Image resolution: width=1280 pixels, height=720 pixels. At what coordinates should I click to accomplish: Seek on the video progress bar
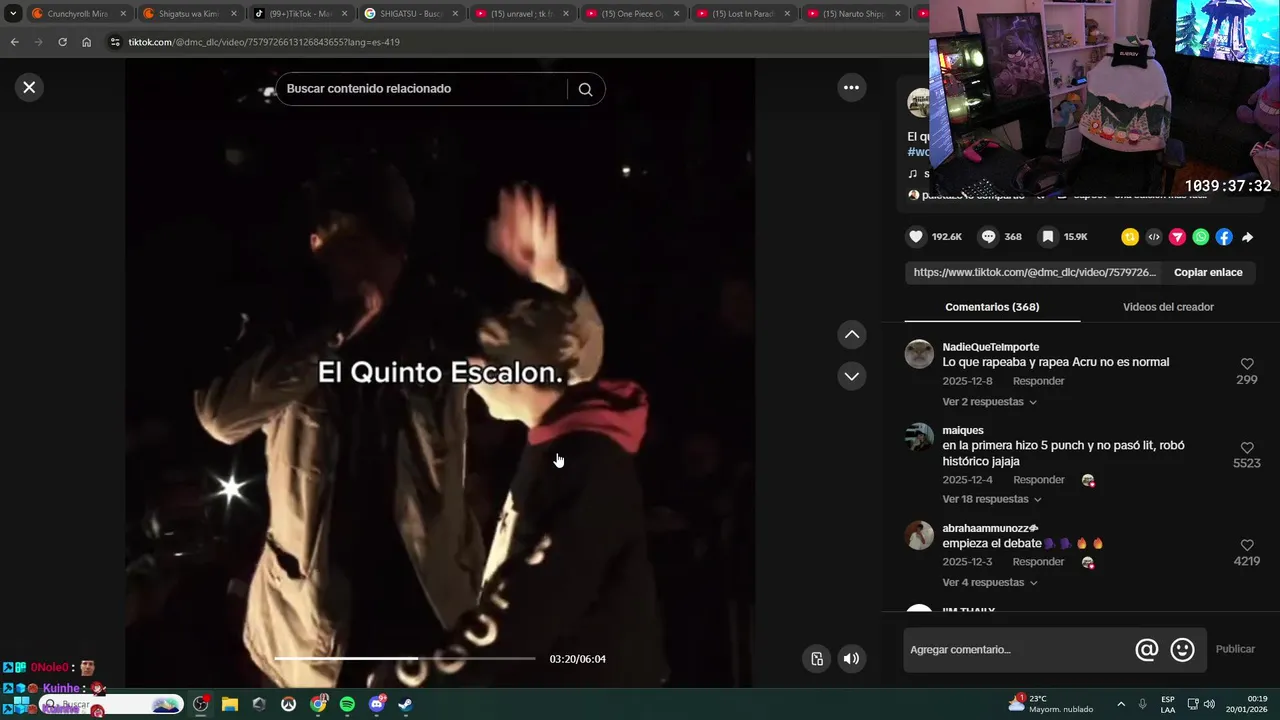[x=405, y=658]
